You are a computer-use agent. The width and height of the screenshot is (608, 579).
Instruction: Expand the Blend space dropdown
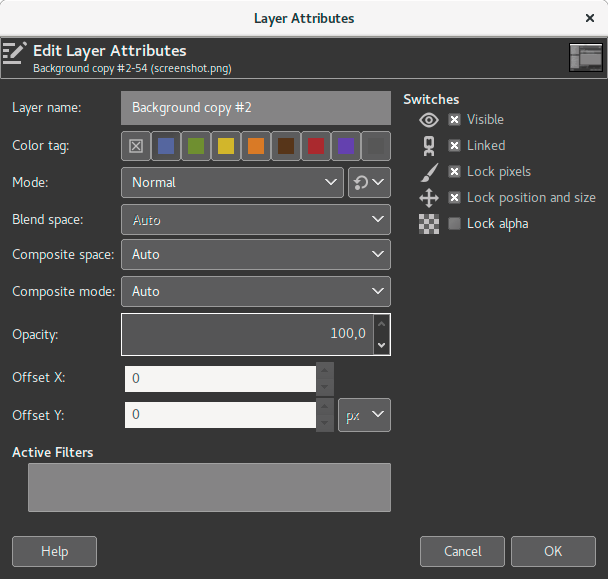point(255,219)
